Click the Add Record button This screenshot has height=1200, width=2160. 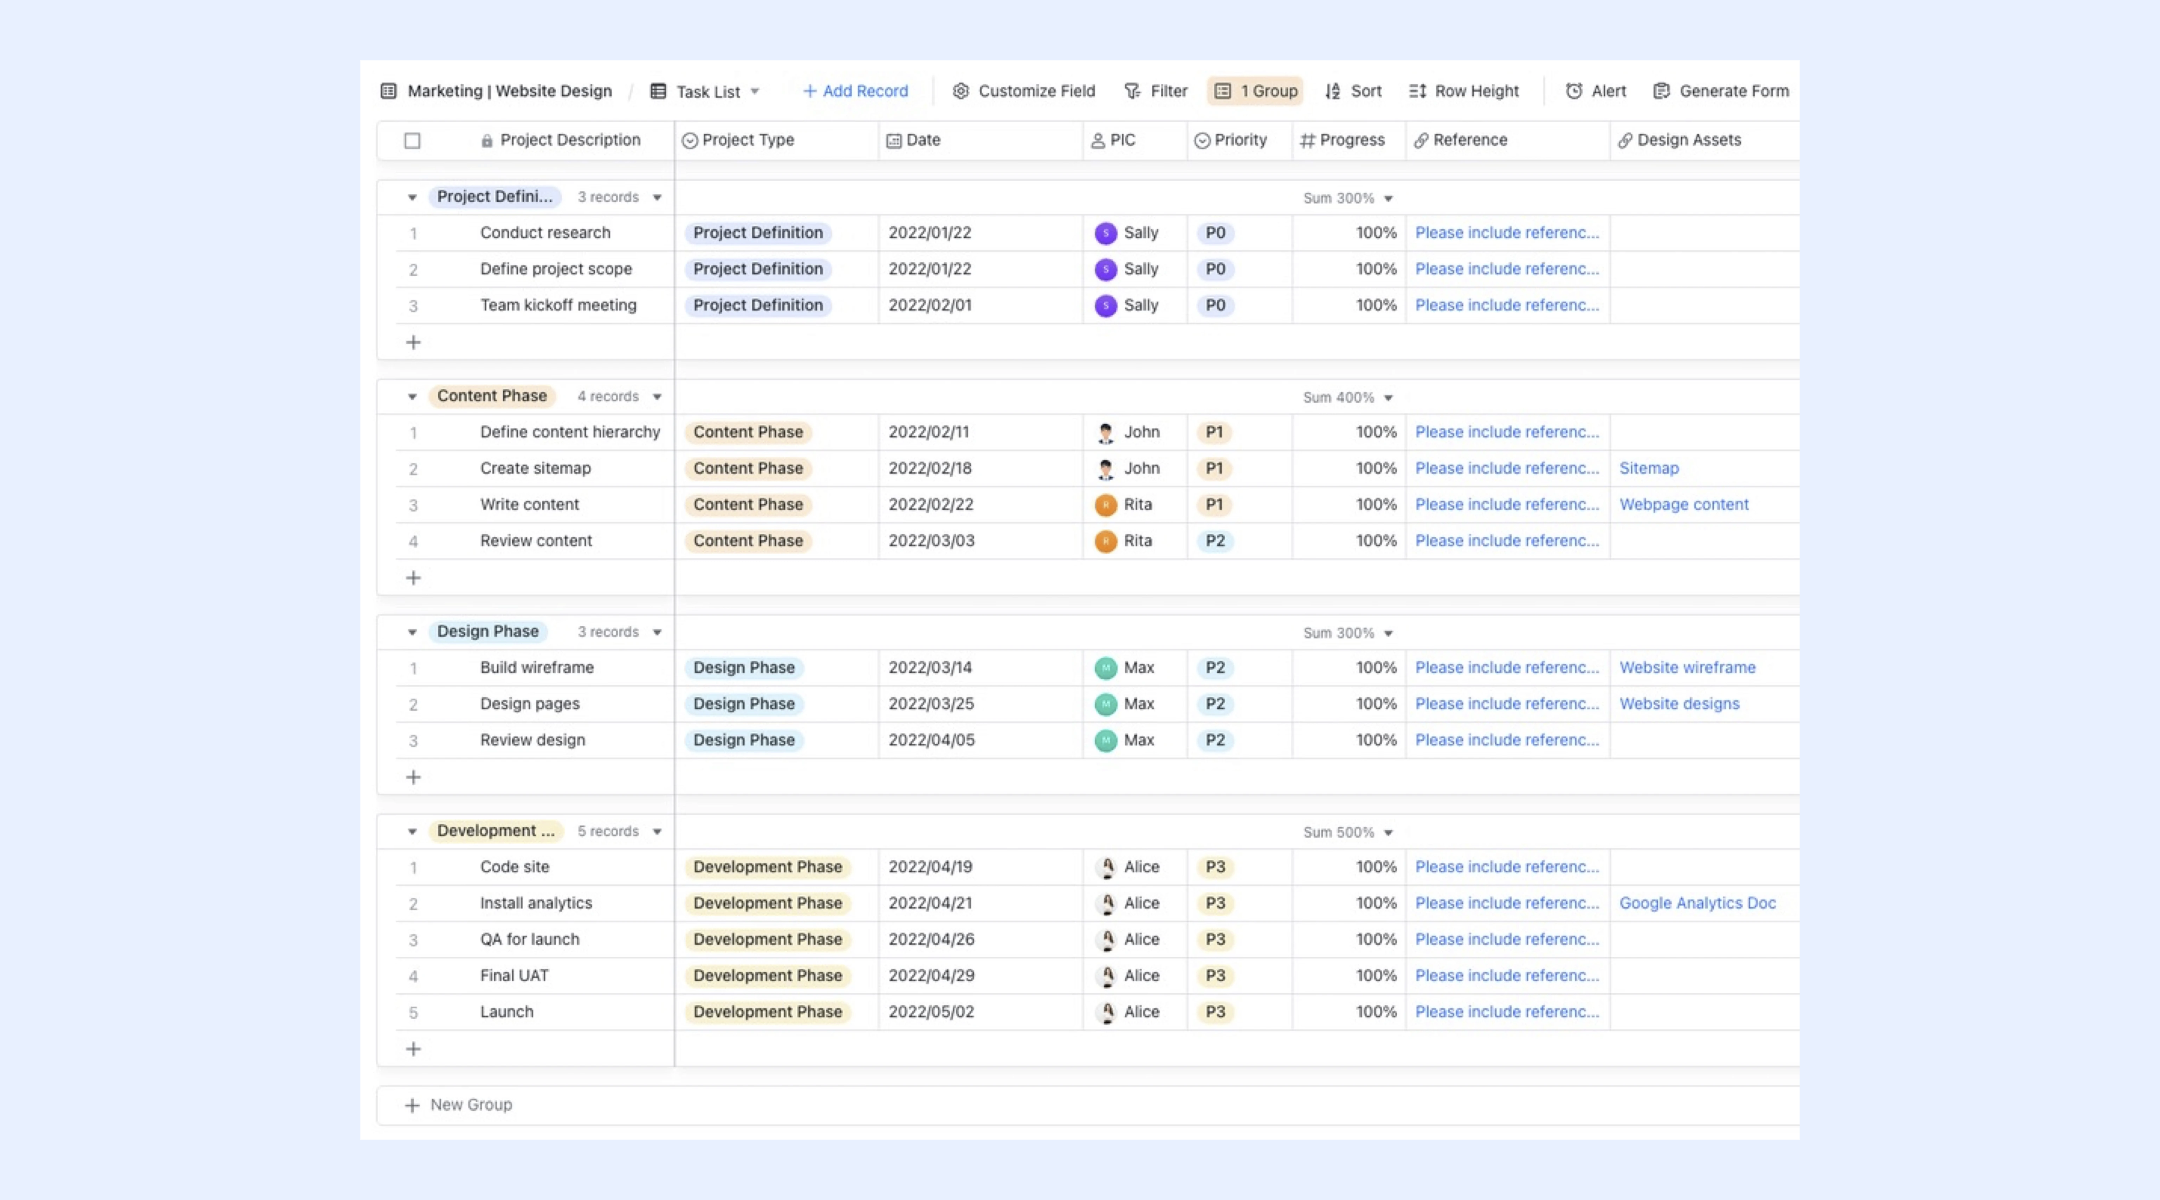[856, 91]
